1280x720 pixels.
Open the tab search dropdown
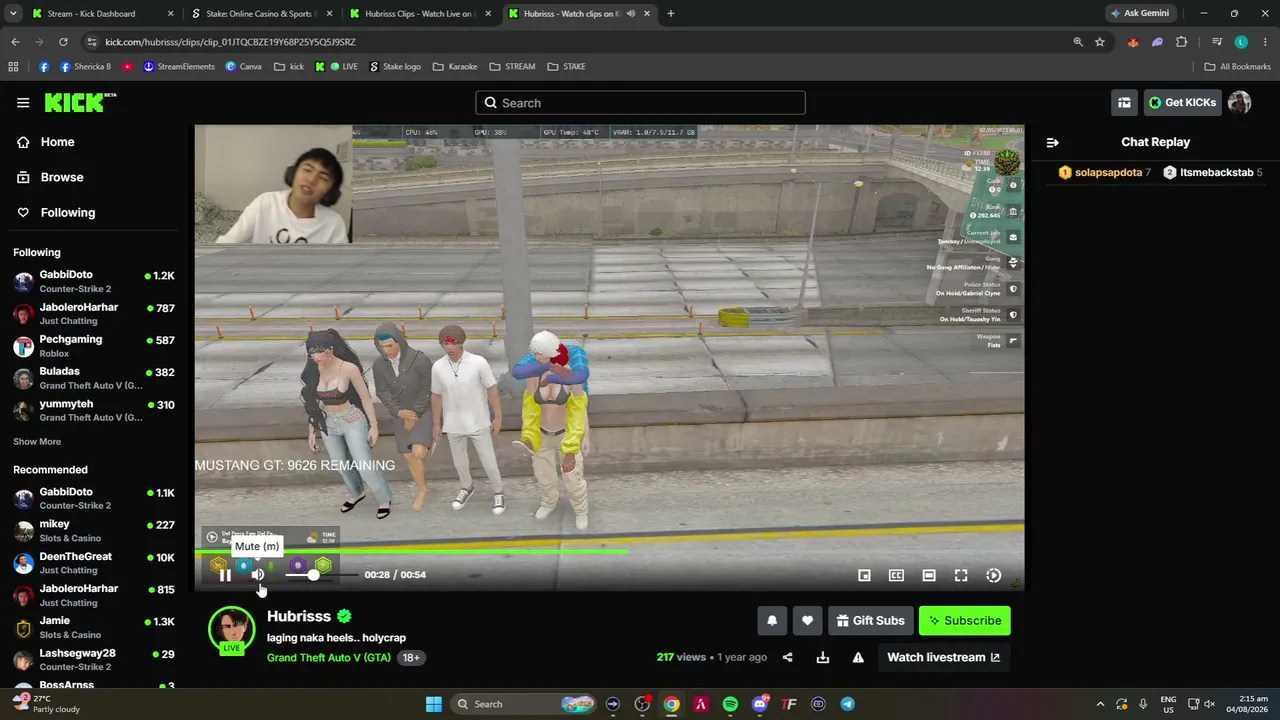tap(13, 14)
